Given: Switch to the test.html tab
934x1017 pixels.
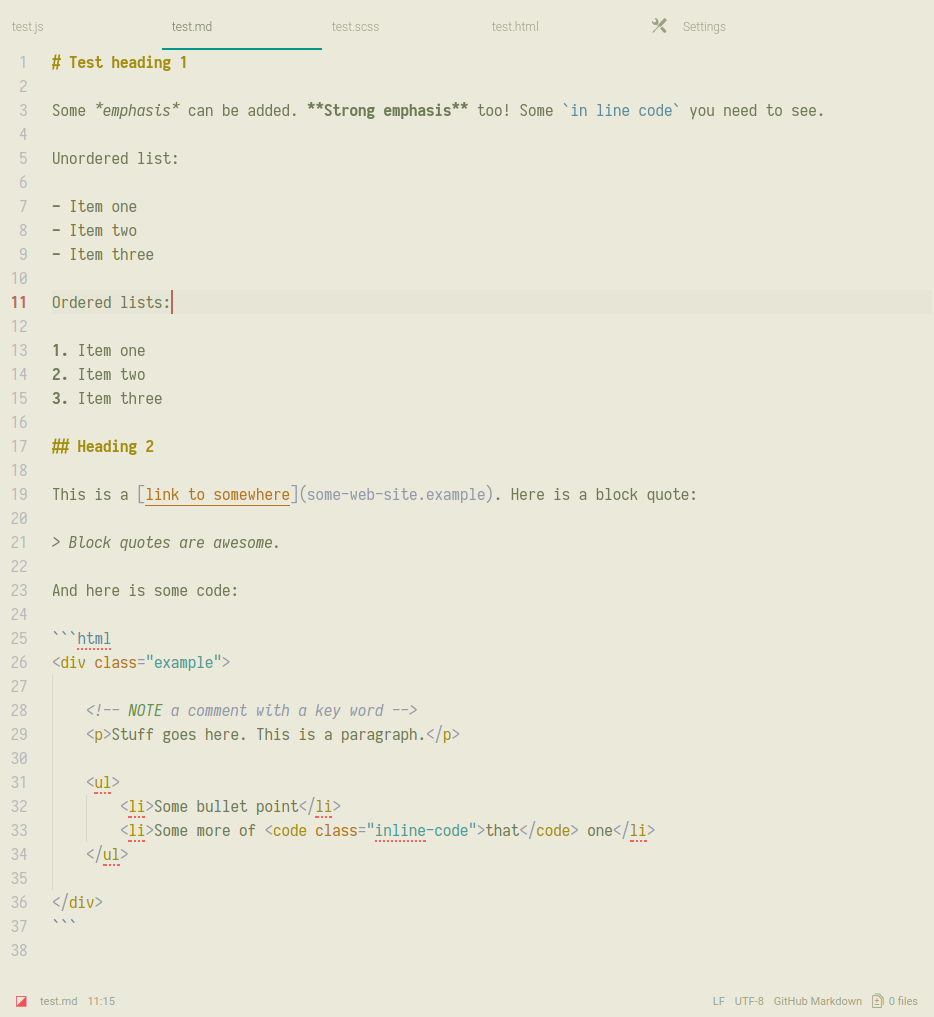Looking at the screenshot, I should click(515, 27).
